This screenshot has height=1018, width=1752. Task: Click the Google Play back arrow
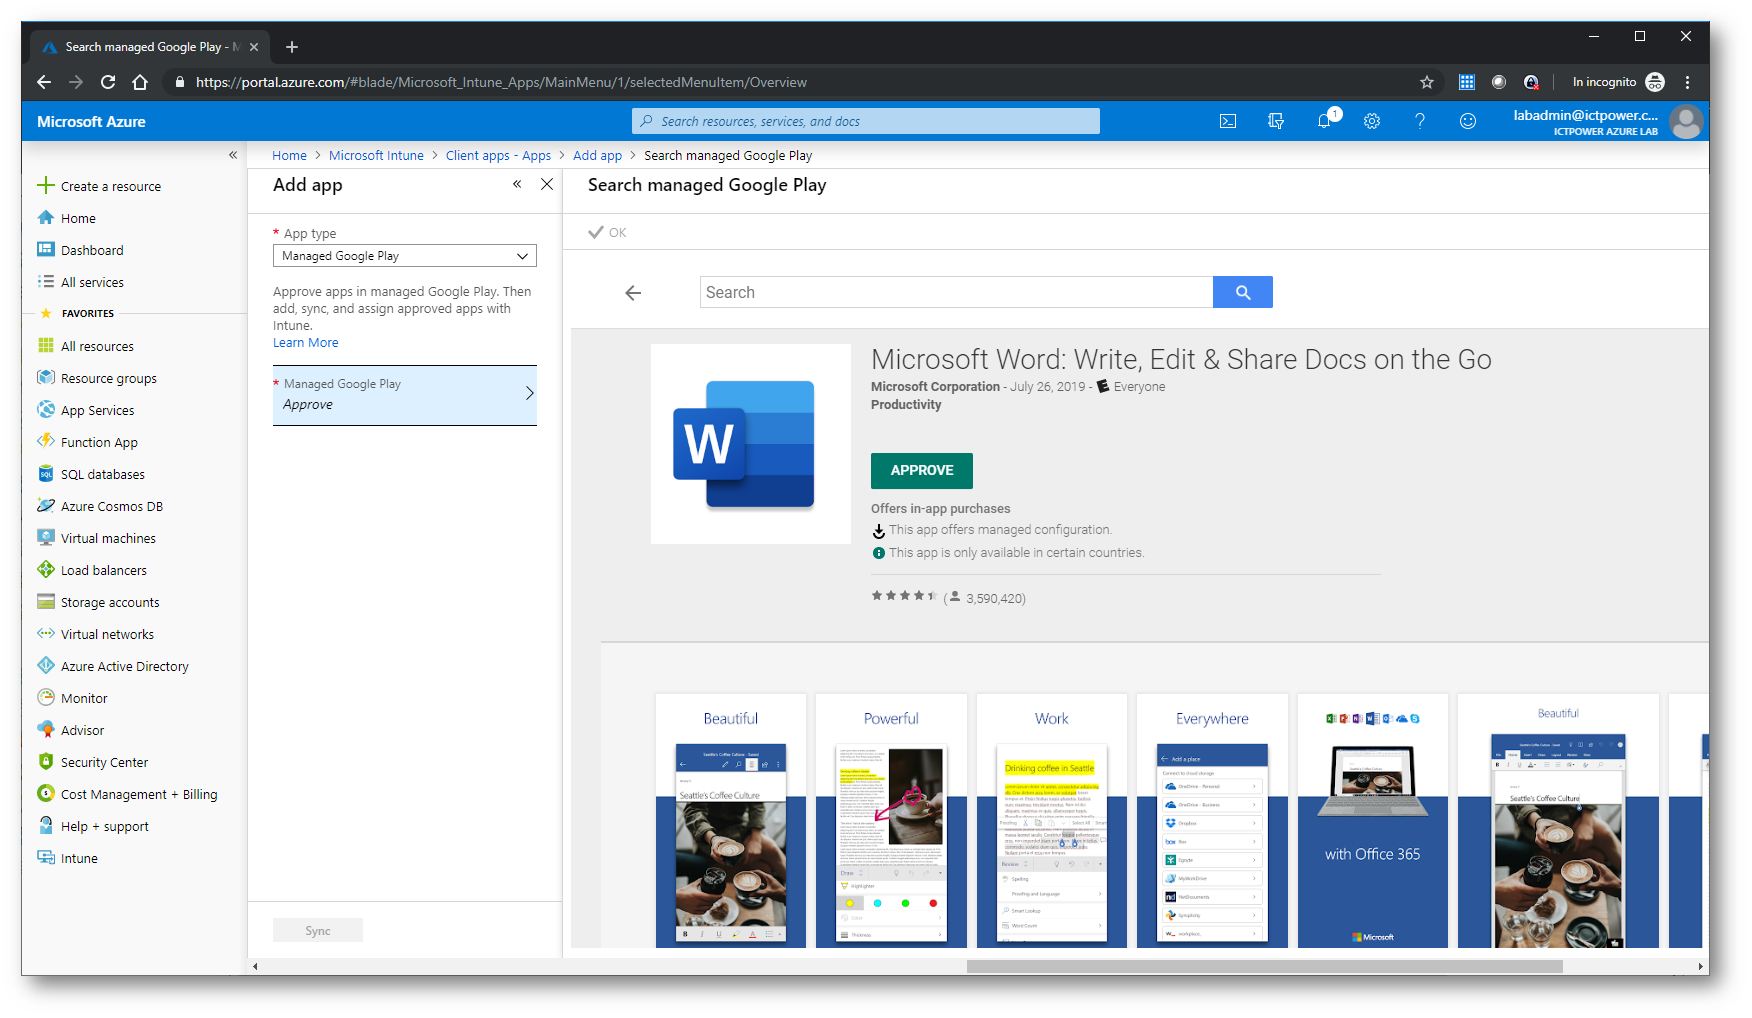pyautogui.click(x=633, y=293)
